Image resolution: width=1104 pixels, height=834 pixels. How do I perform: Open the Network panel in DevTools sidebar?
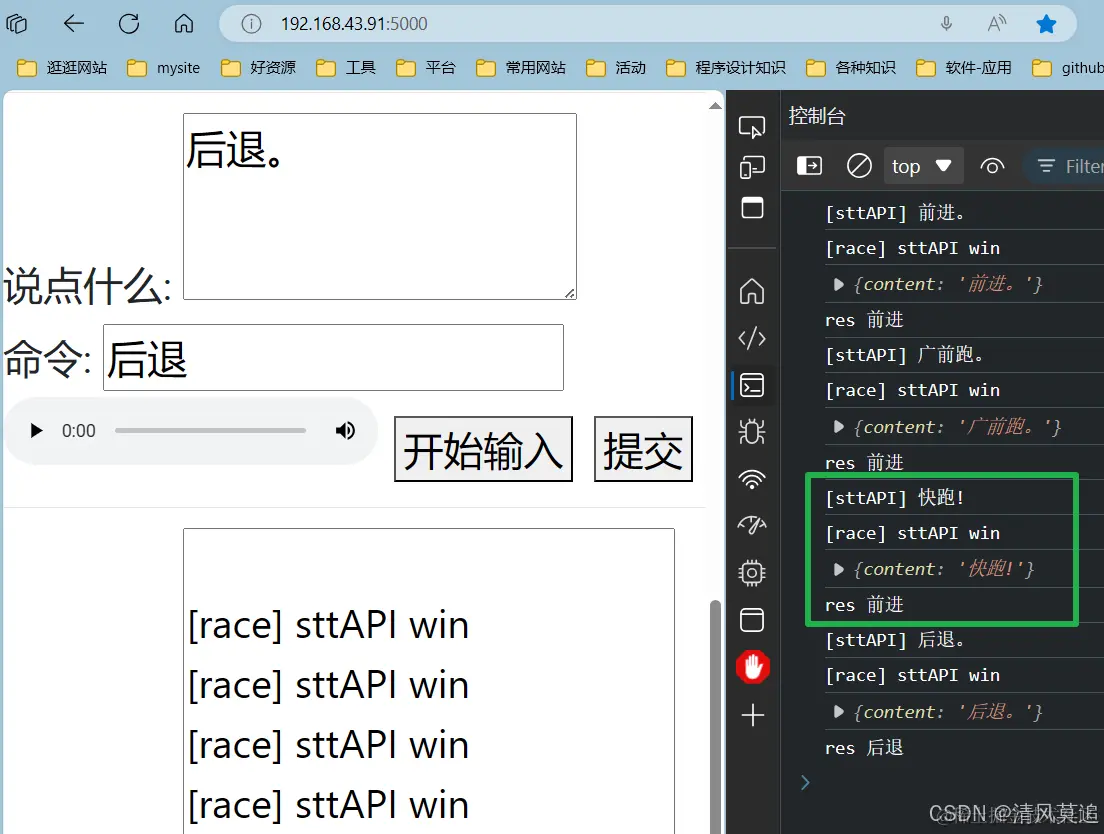pyautogui.click(x=752, y=478)
